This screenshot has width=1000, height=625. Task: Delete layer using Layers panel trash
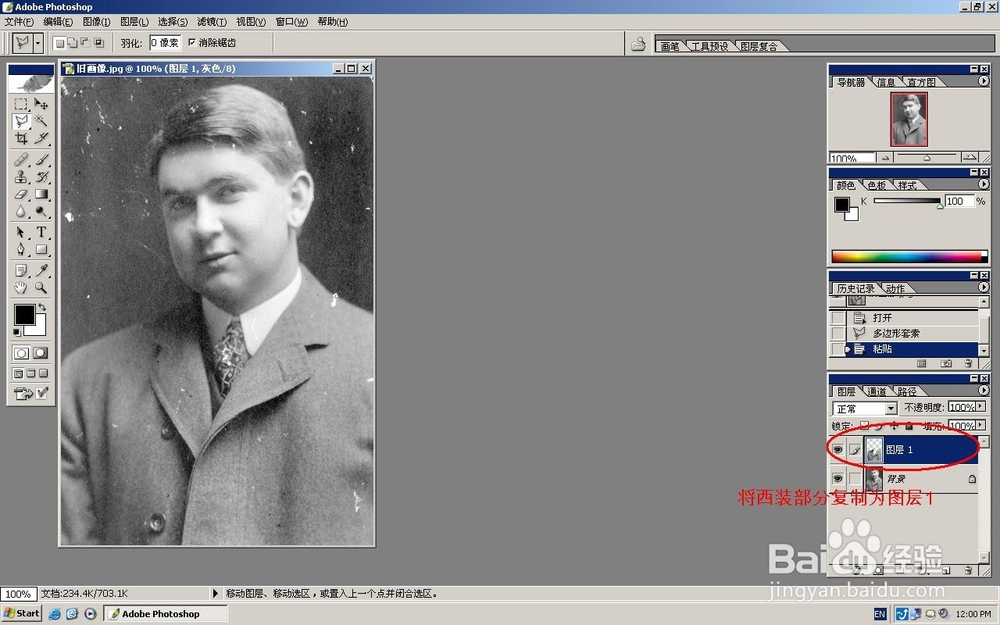click(x=968, y=570)
